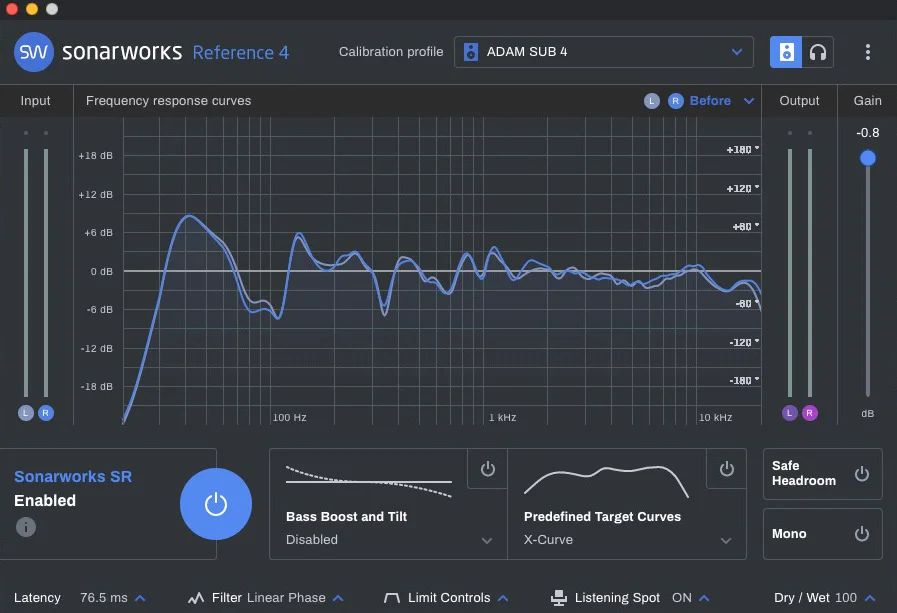Expand the Latency 76.5 ms options

[140, 598]
